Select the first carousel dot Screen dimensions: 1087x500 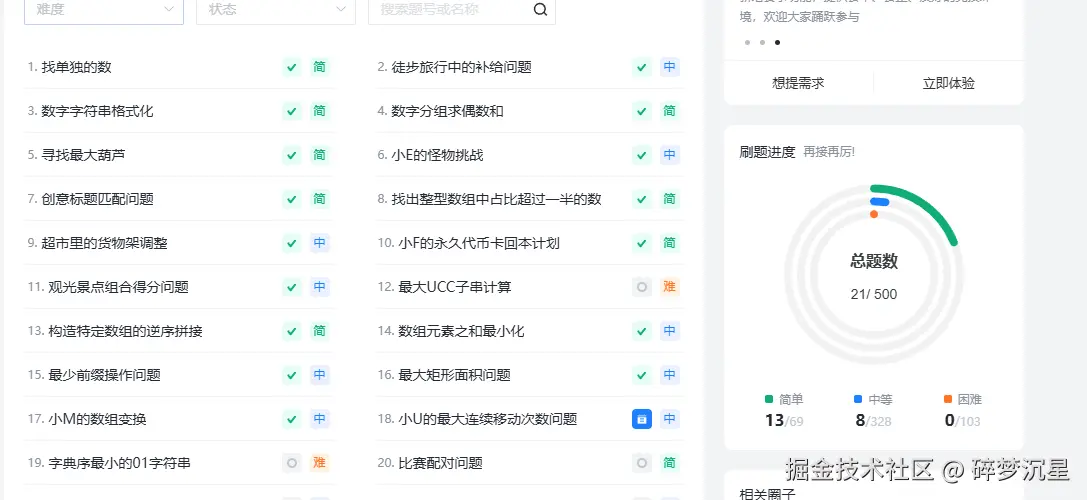[x=747, y=42]
